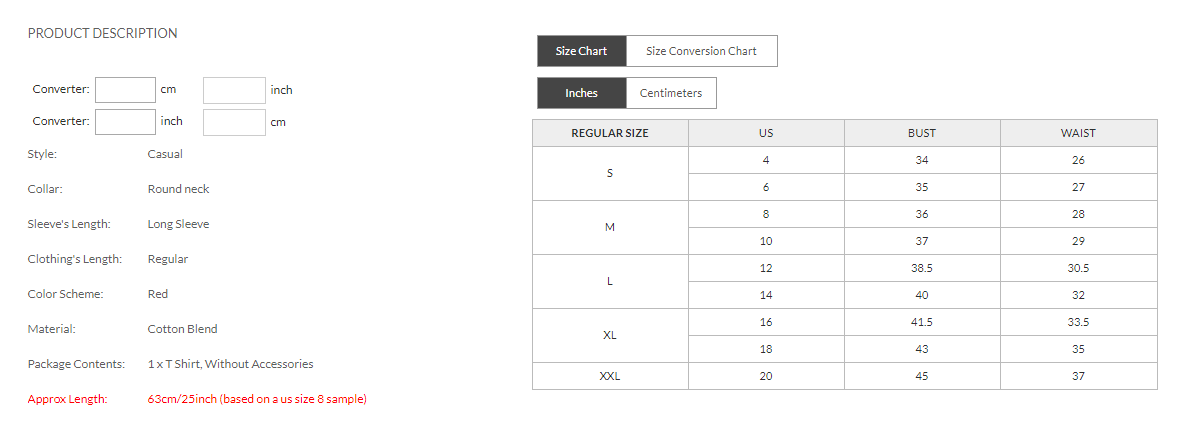
Task: Focus the second converter cm output field
Action: (x=234, y=122)
